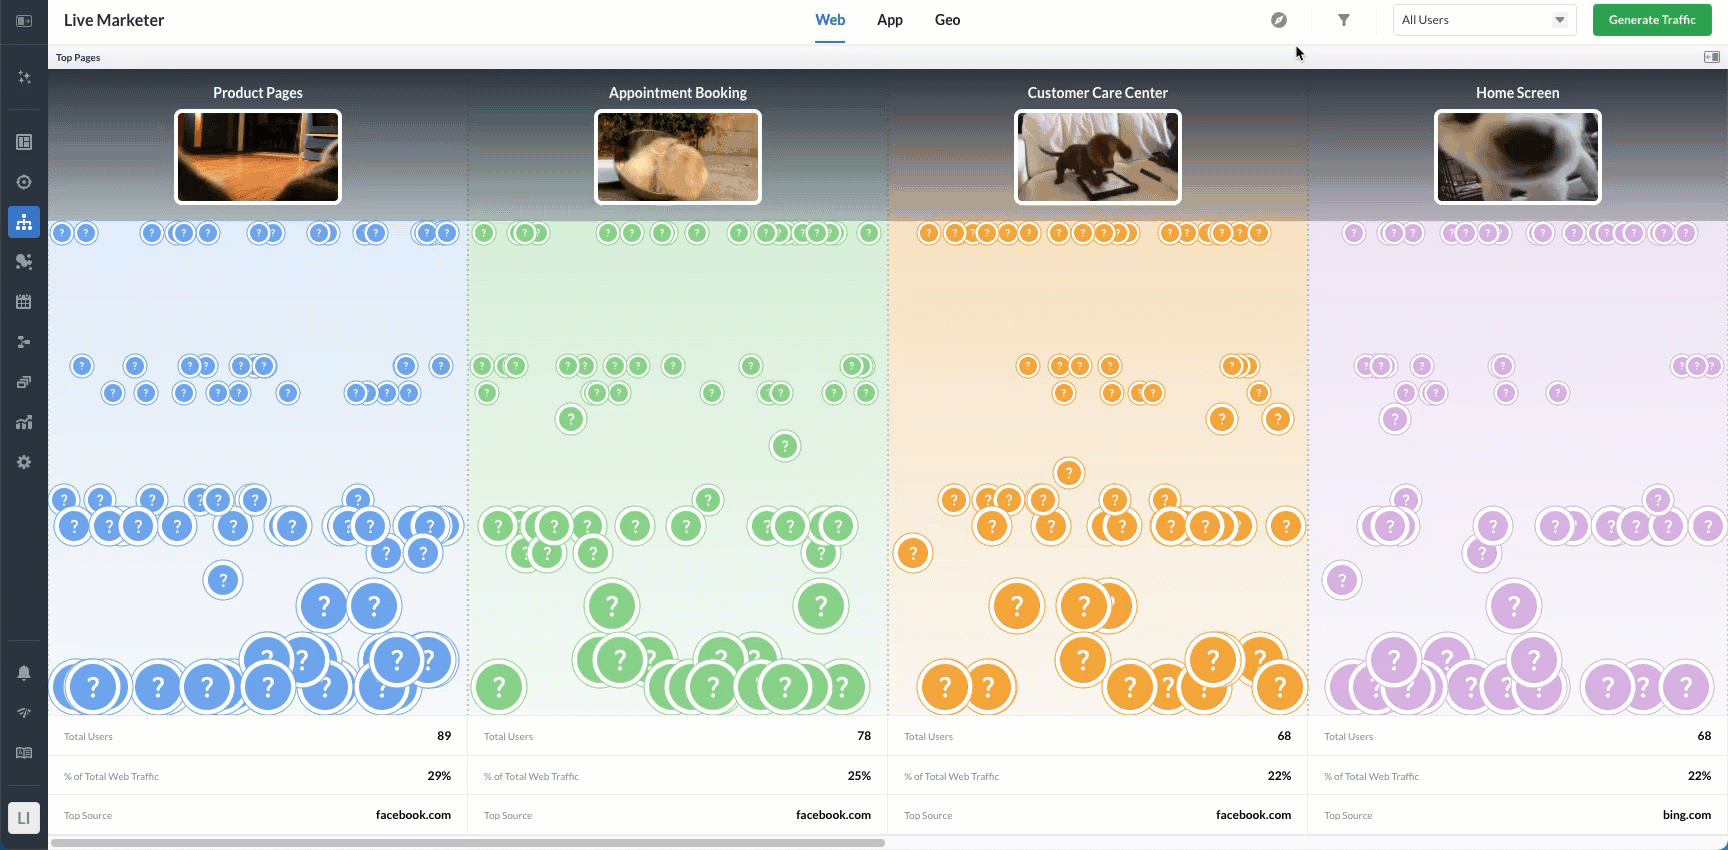Open the LI user avatar button

point(24,818)
